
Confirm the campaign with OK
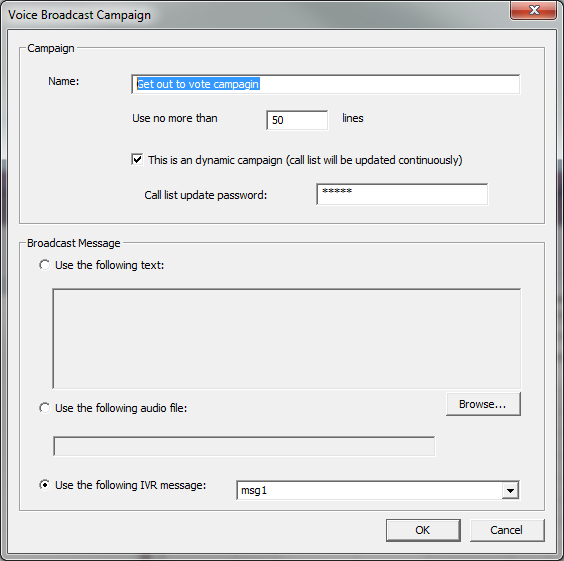pyautogui.click(x=423, y=530)
